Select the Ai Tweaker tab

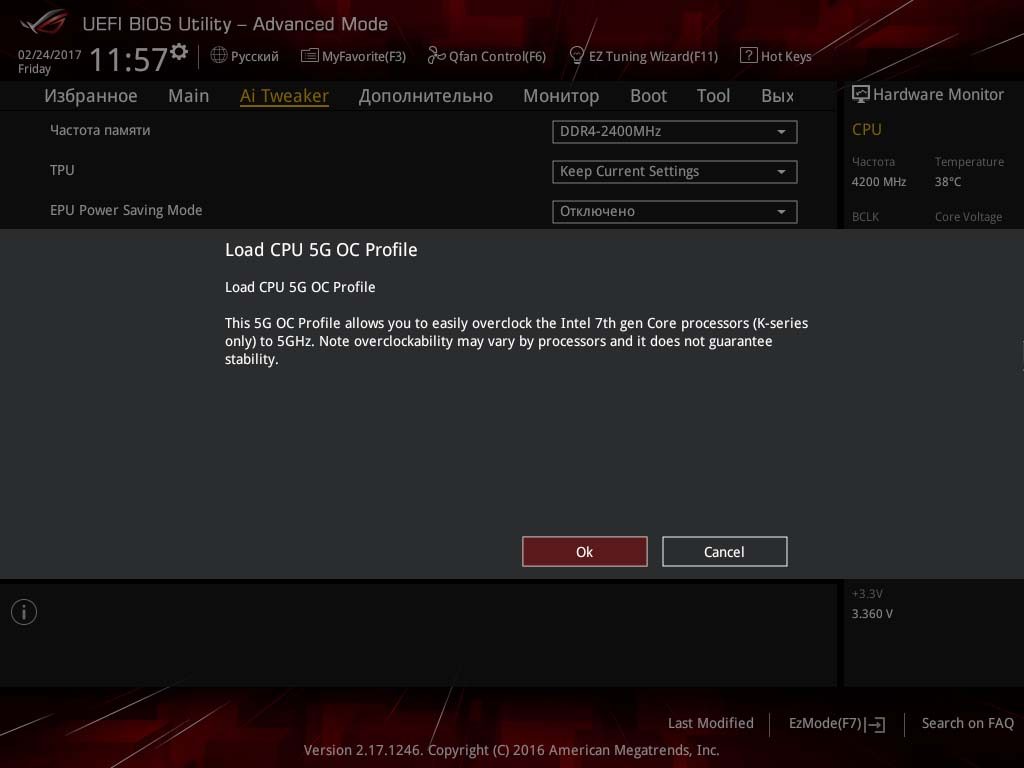pos(284,96)
